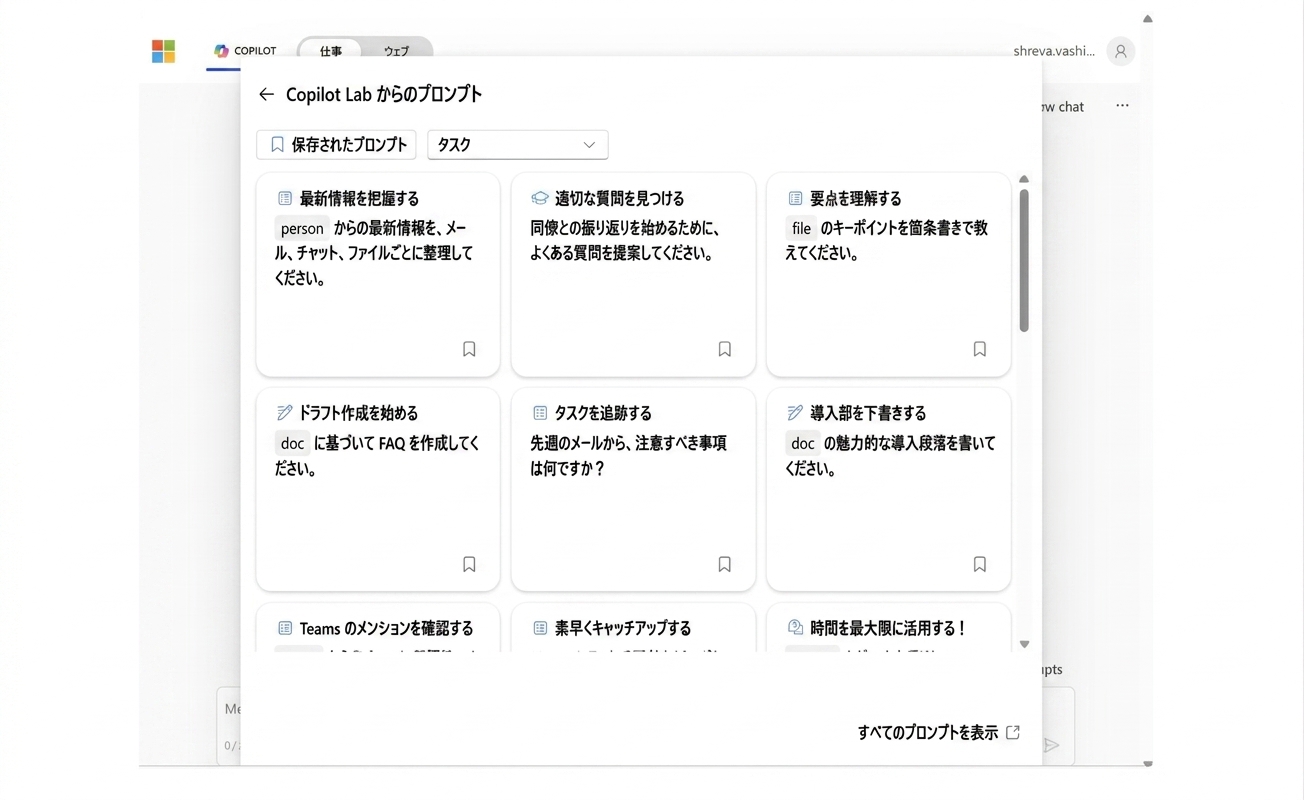Select the Teams のメンションを確認する prompt title
Screen dimensions: 1304x800
pyautogui.click(x=386, y=628)
